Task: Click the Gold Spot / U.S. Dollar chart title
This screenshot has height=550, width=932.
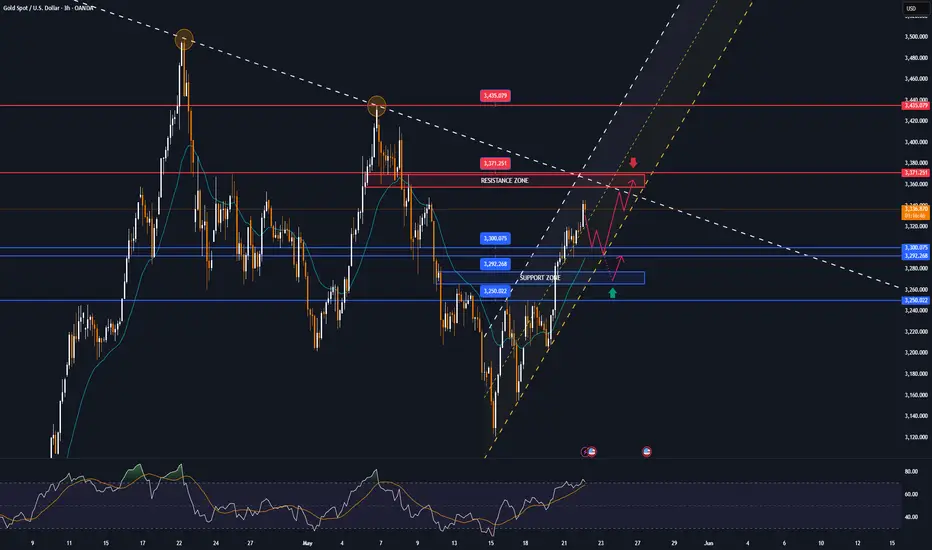Action: click(x=49, y=8)
